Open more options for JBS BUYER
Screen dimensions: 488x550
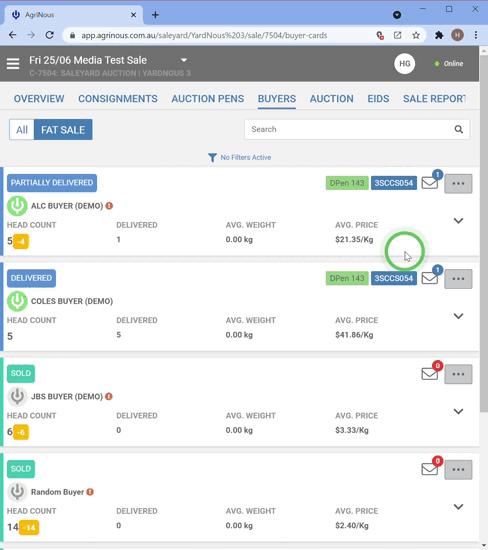[x=458, y=374]
